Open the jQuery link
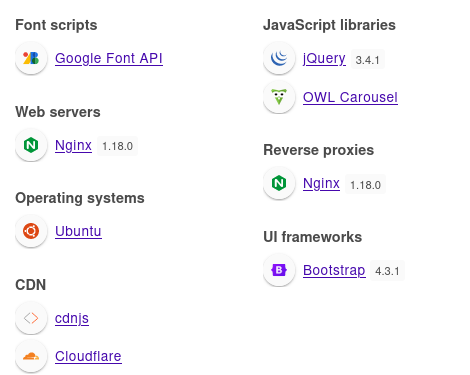The height and width of the screenshot is (375, 470). point(324,58)
